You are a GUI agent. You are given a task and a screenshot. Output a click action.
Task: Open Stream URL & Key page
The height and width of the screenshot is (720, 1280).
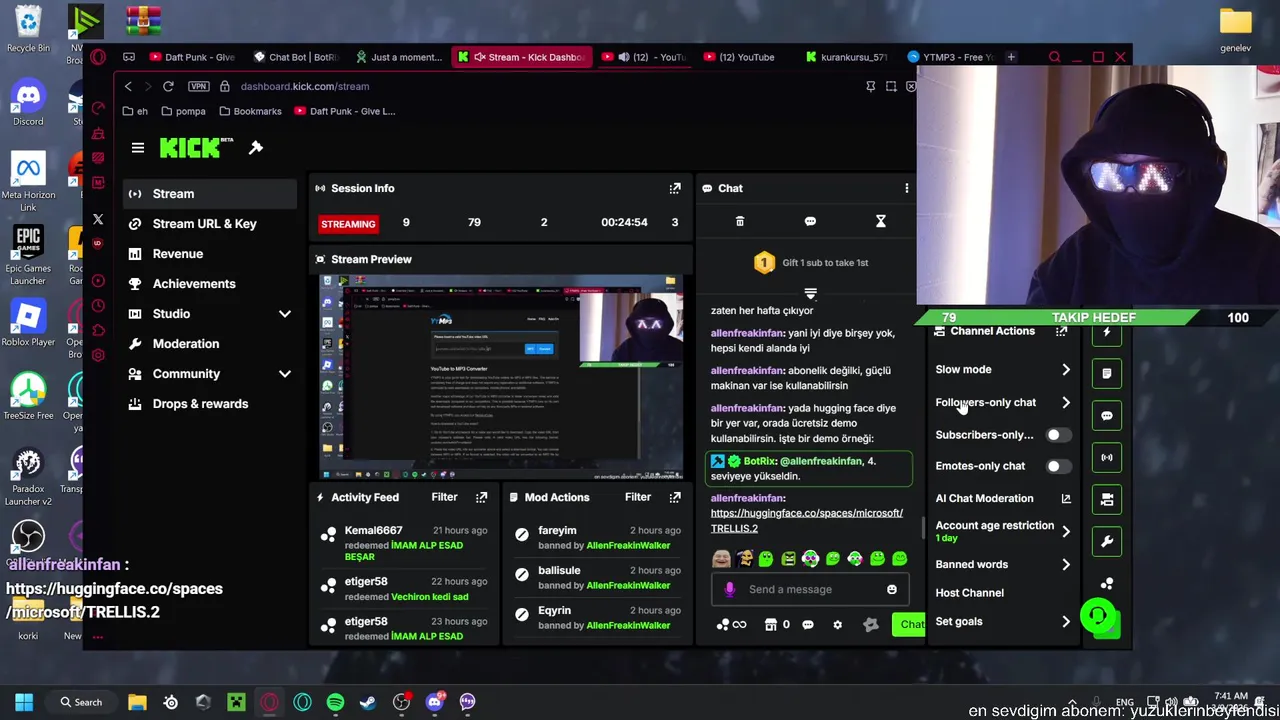209,224
